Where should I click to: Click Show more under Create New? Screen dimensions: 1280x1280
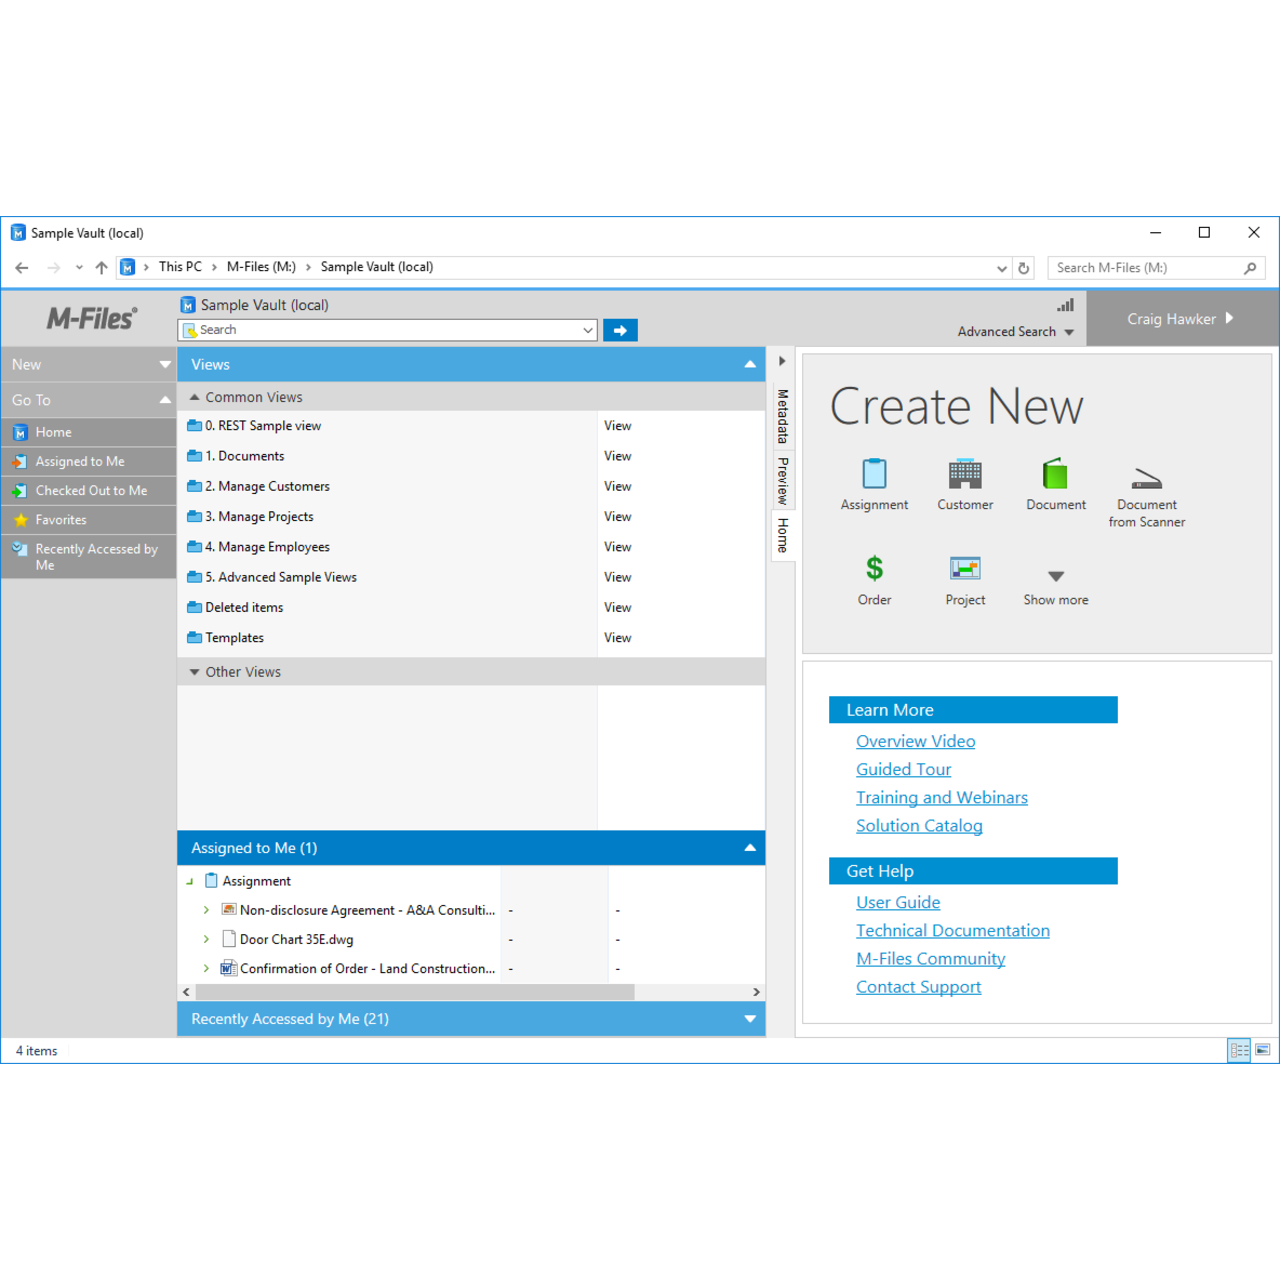coord(1055,588)
